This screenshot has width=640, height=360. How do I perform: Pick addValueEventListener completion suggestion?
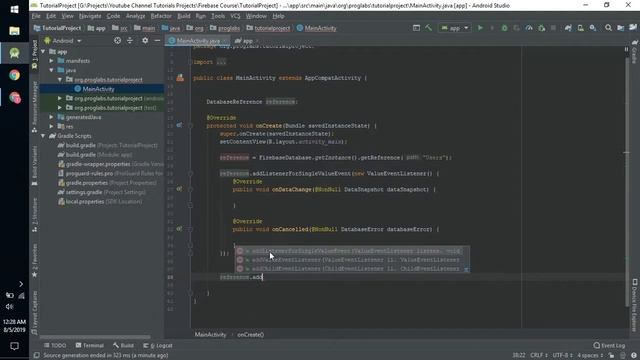(352, 260)
